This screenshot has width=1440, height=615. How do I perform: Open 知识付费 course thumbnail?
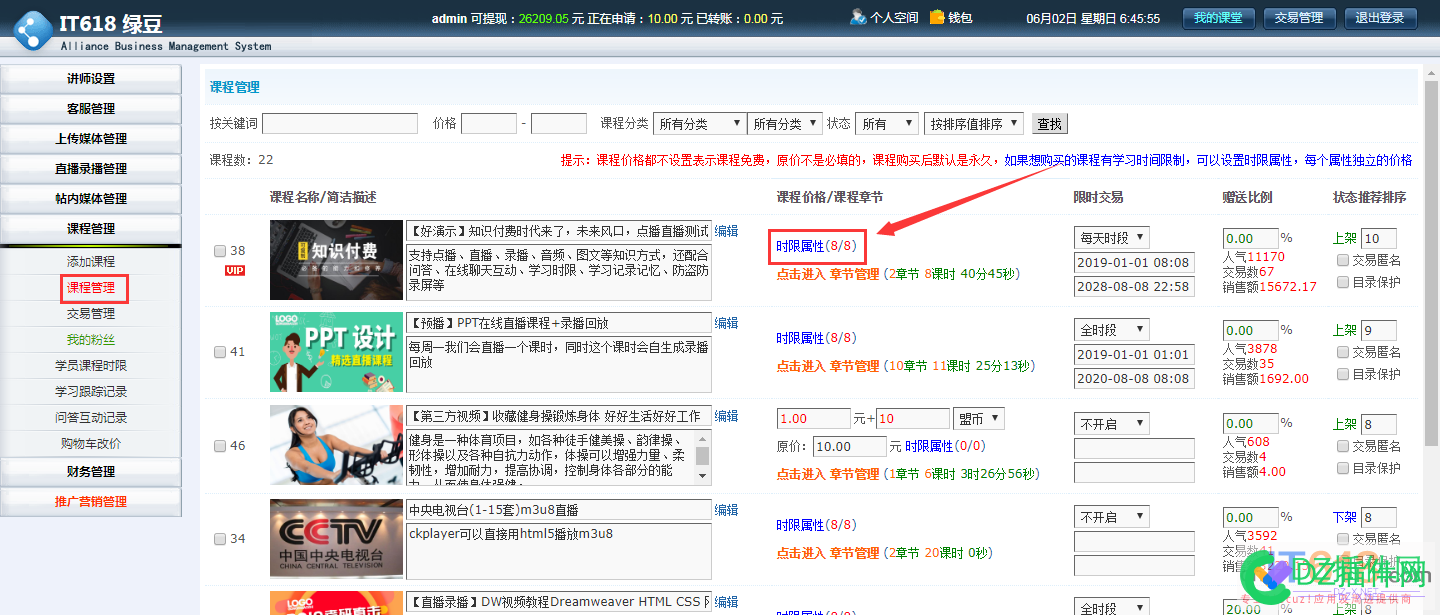[336, 260]
